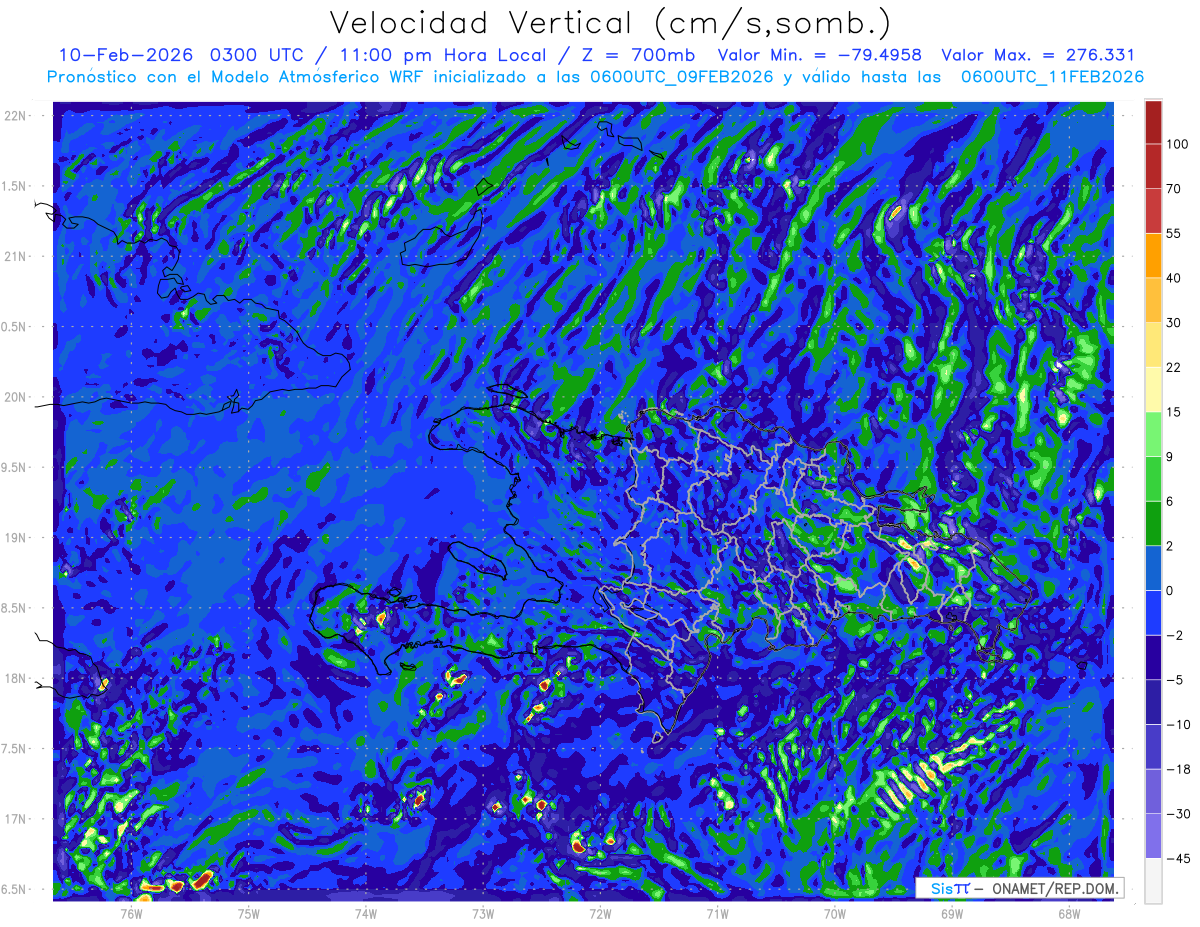Click the violet swatch between -45 and -30
Viewport: 1200px width, 927px height.
pos(1153,835)
